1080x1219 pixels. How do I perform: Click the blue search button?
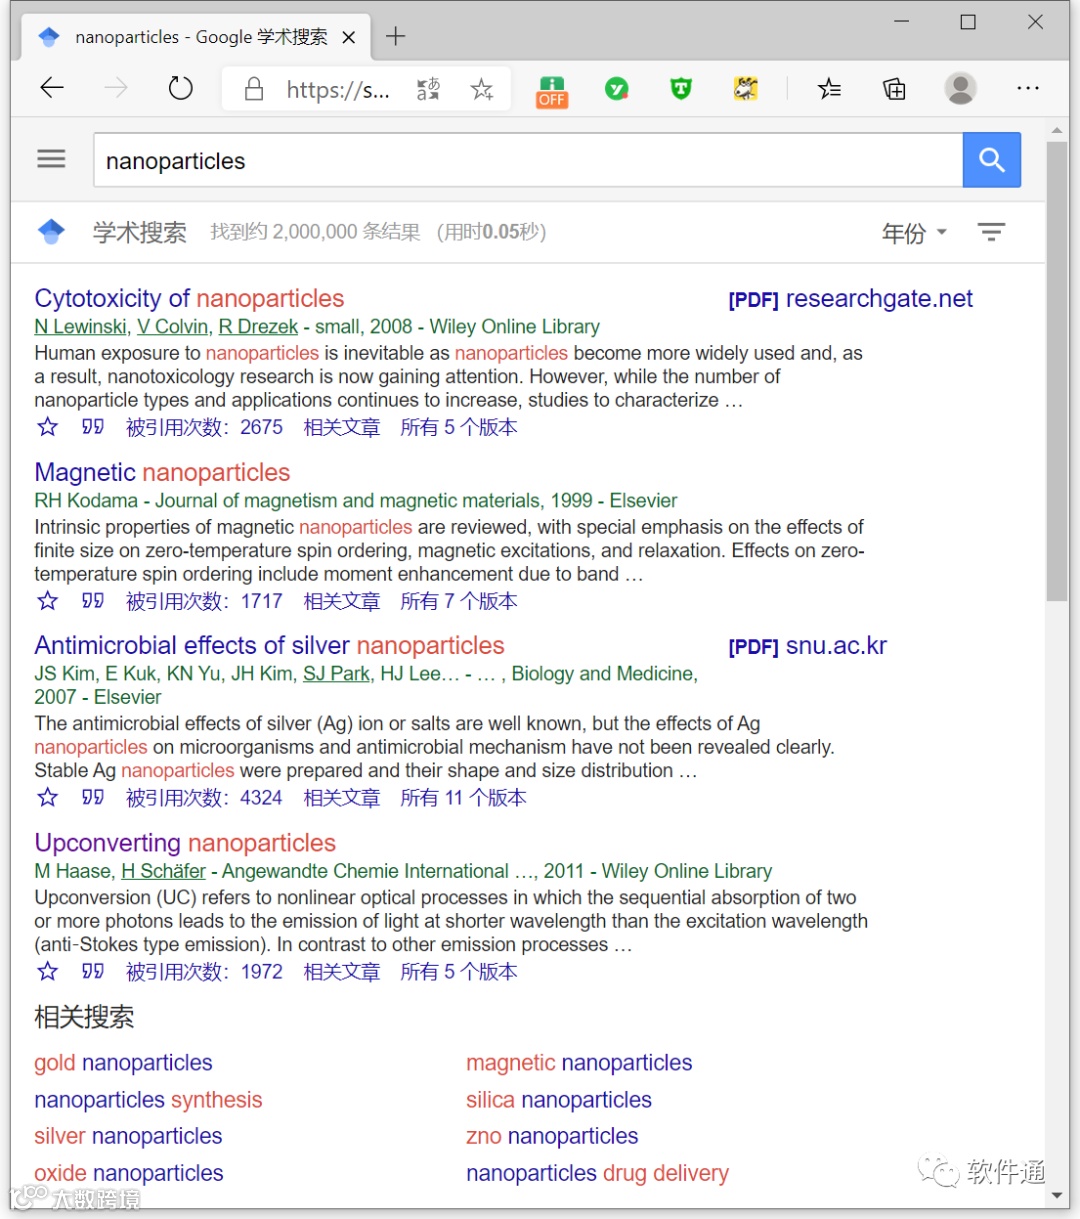pyautogui.click(x=992, y=159)
